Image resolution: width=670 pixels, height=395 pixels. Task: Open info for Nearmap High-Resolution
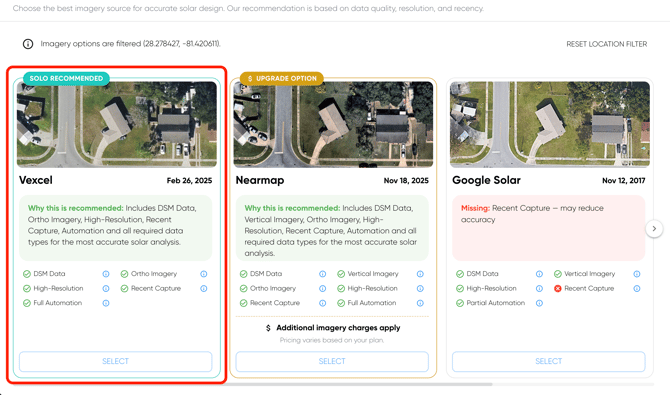point(420,289)
